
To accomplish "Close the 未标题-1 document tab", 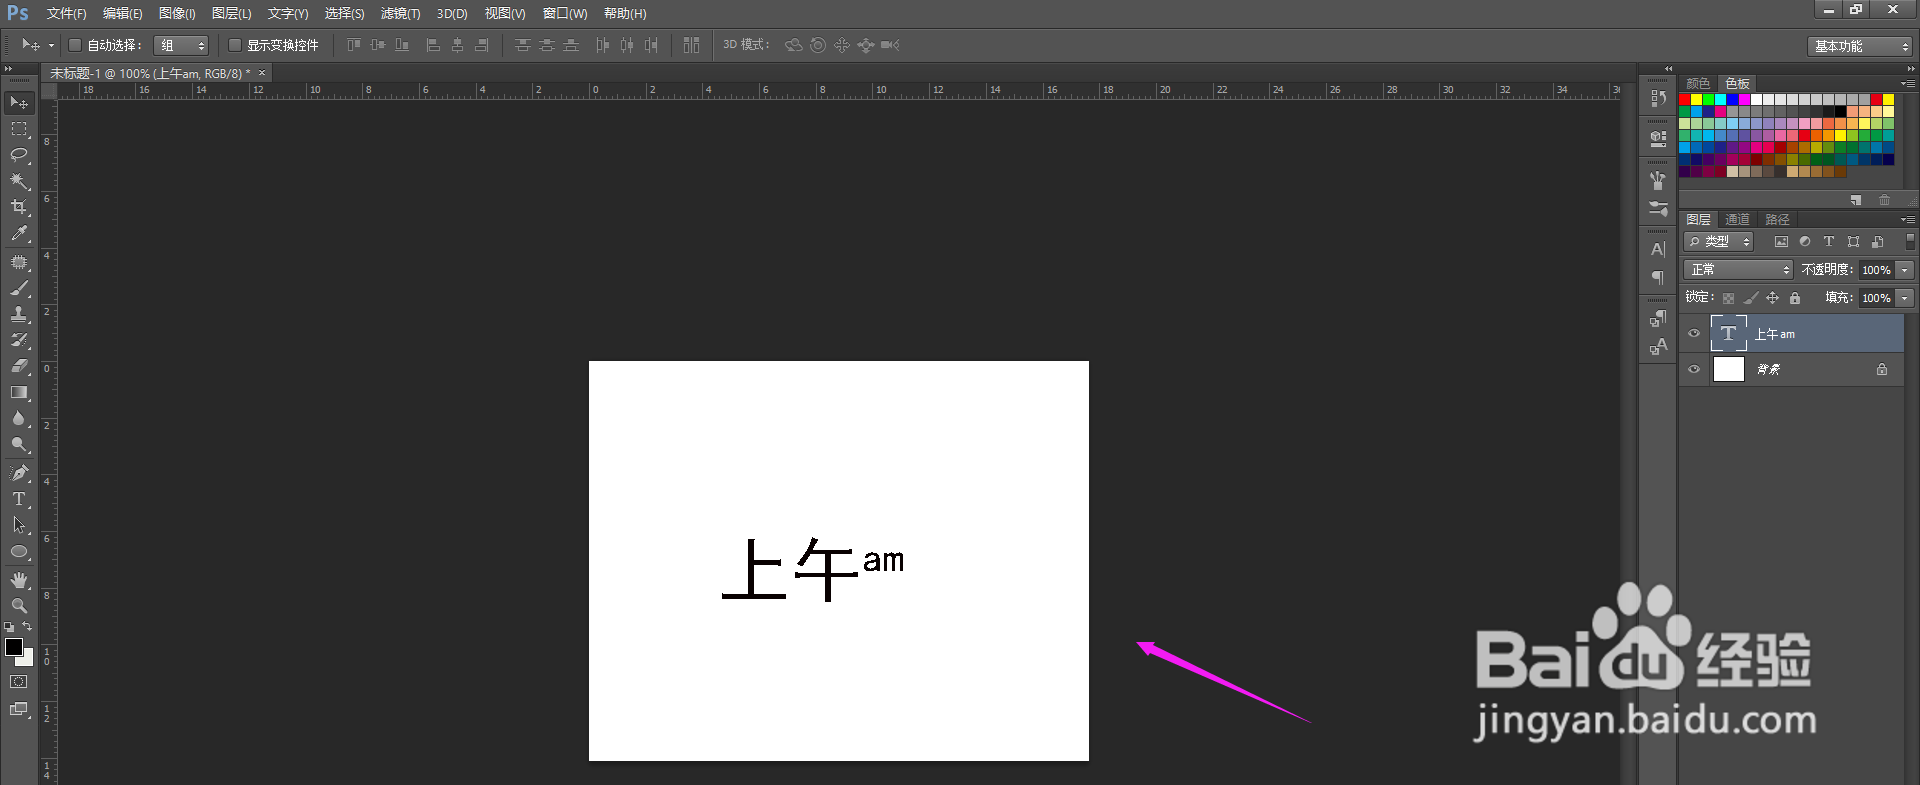I will point(262,73).
